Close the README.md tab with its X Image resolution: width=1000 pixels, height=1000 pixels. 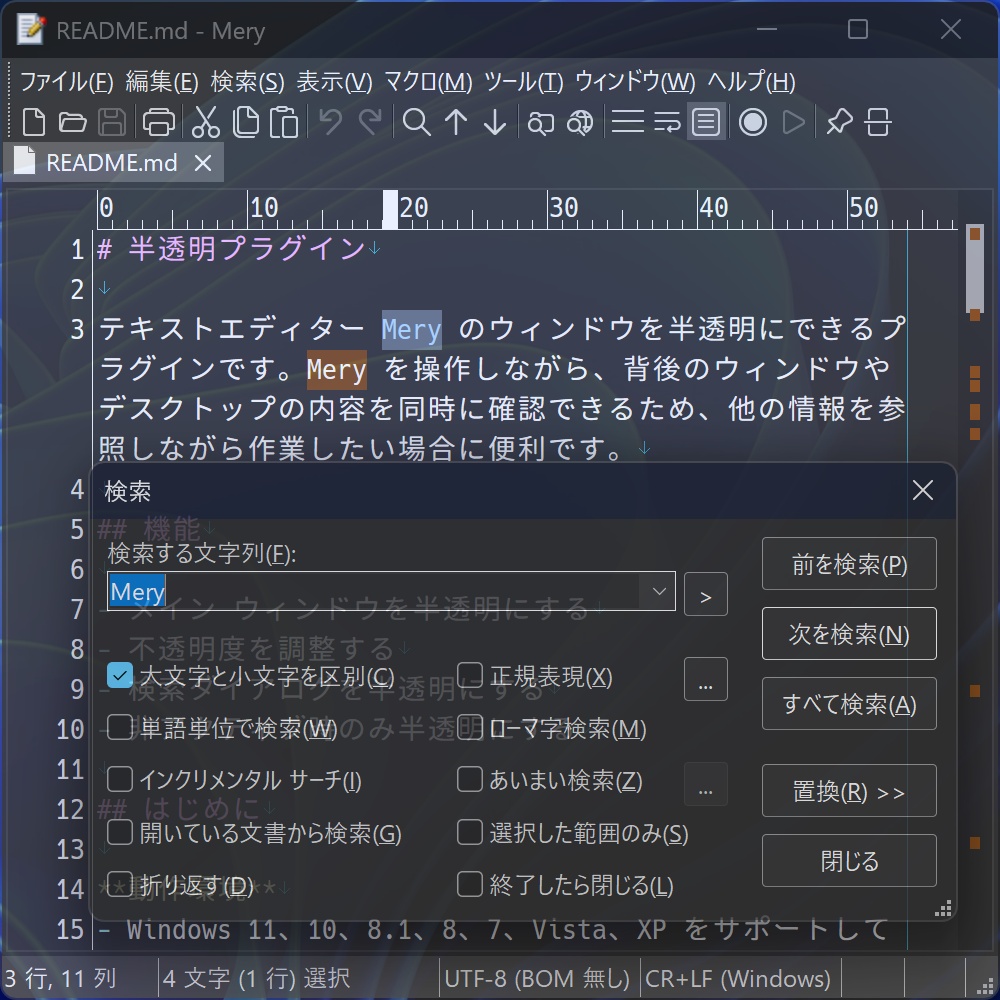coord(203,163)
